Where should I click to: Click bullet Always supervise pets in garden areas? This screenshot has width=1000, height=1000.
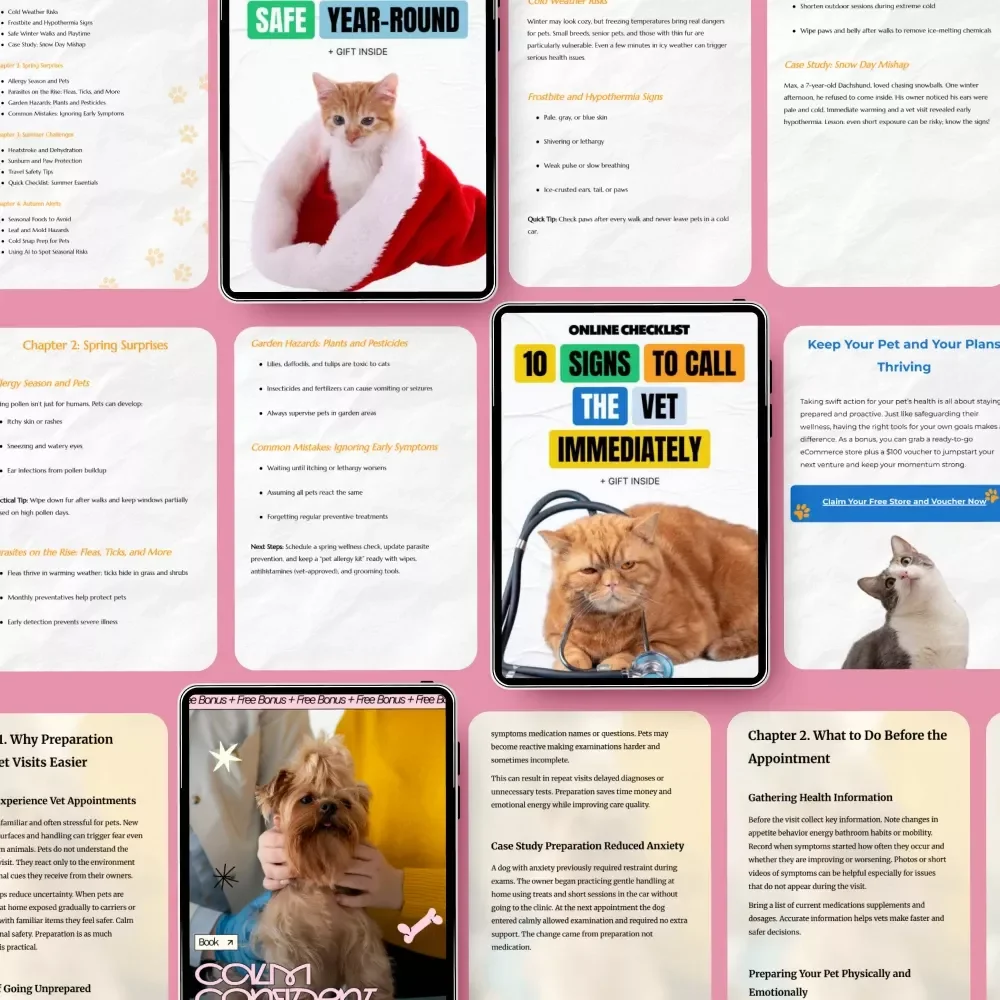pos(321,413)
